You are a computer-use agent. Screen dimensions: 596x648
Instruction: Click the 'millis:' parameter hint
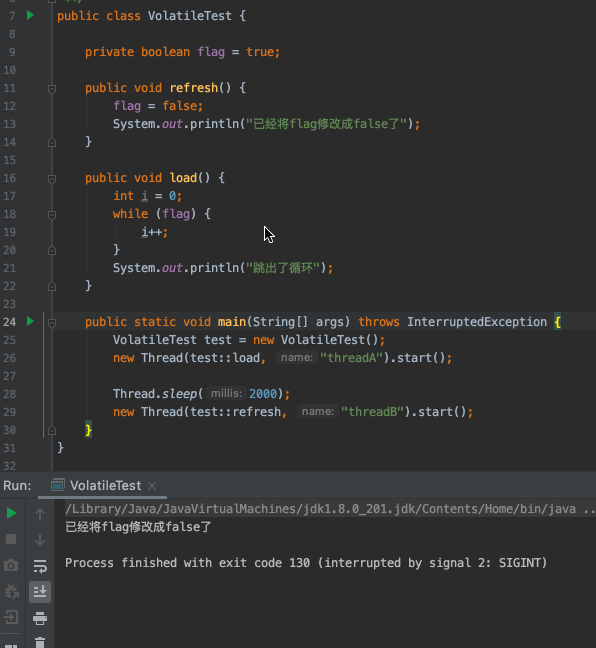pyautogui.click(x=226, y=393)
